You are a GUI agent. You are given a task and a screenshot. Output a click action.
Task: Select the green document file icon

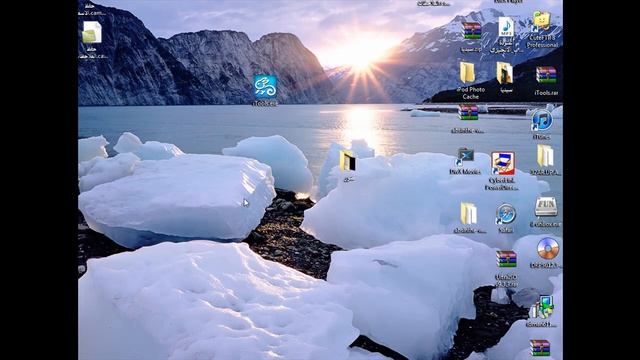(92, 33)
